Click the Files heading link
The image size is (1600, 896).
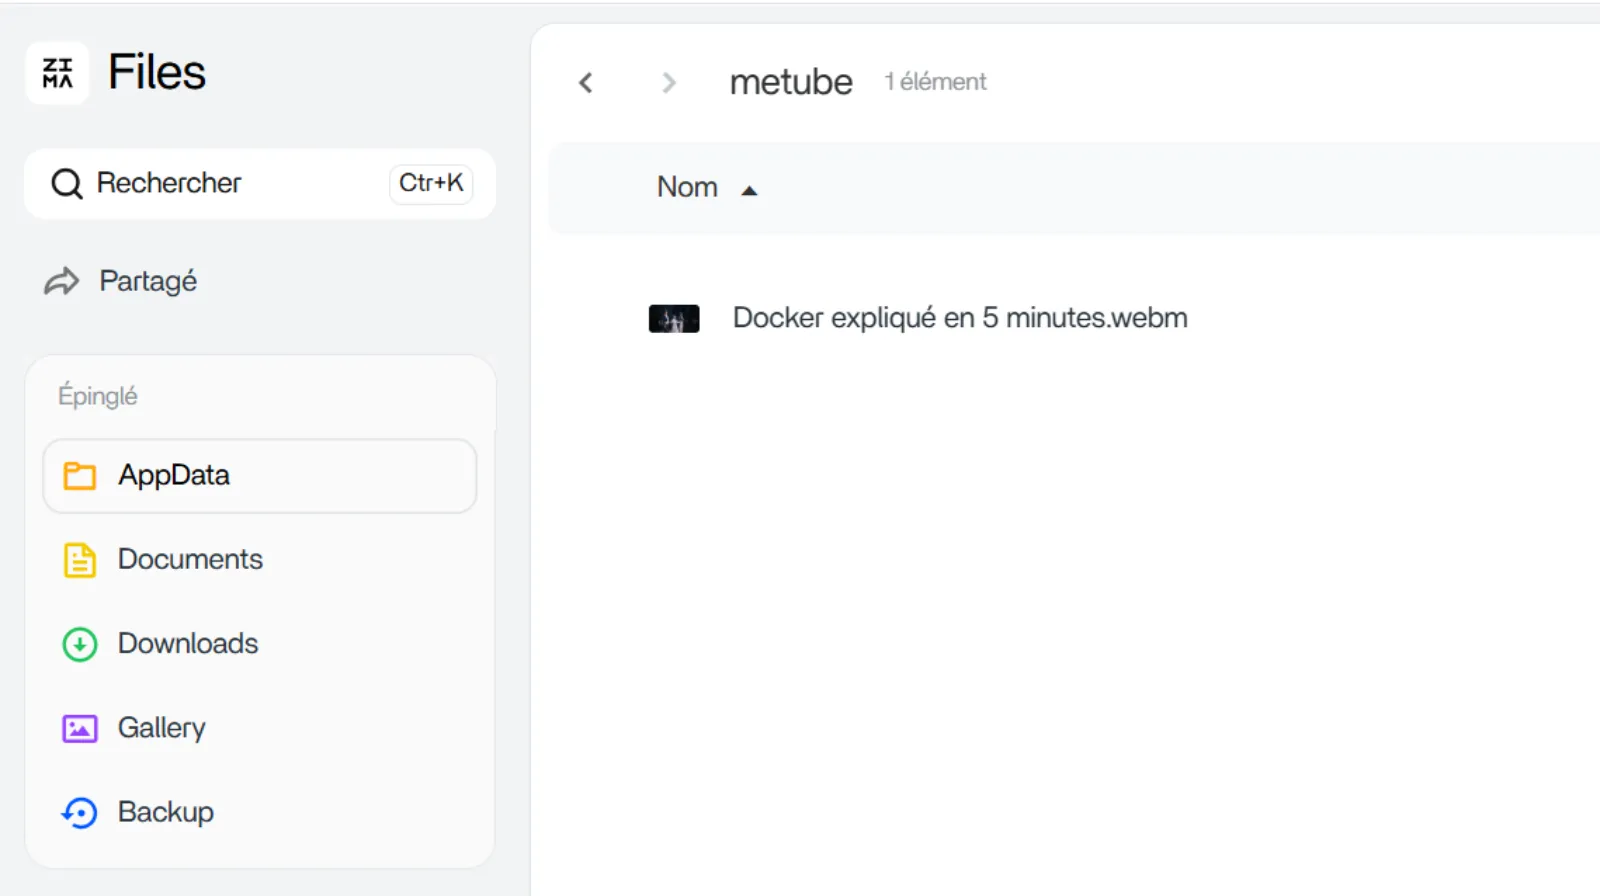click(156, 71)
